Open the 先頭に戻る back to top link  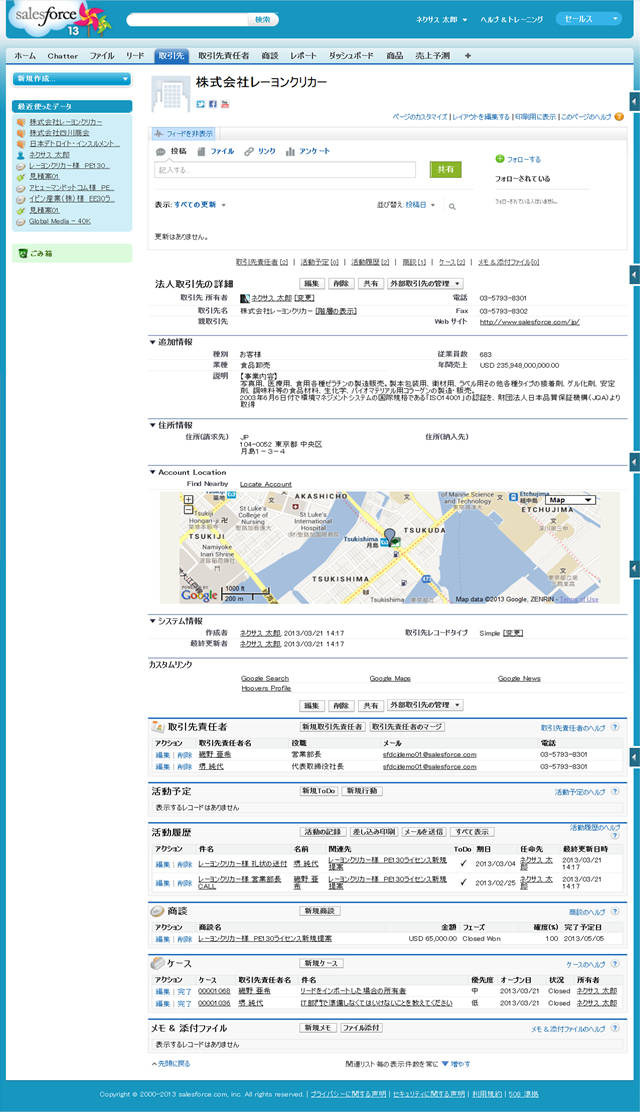pos(171,1064)
